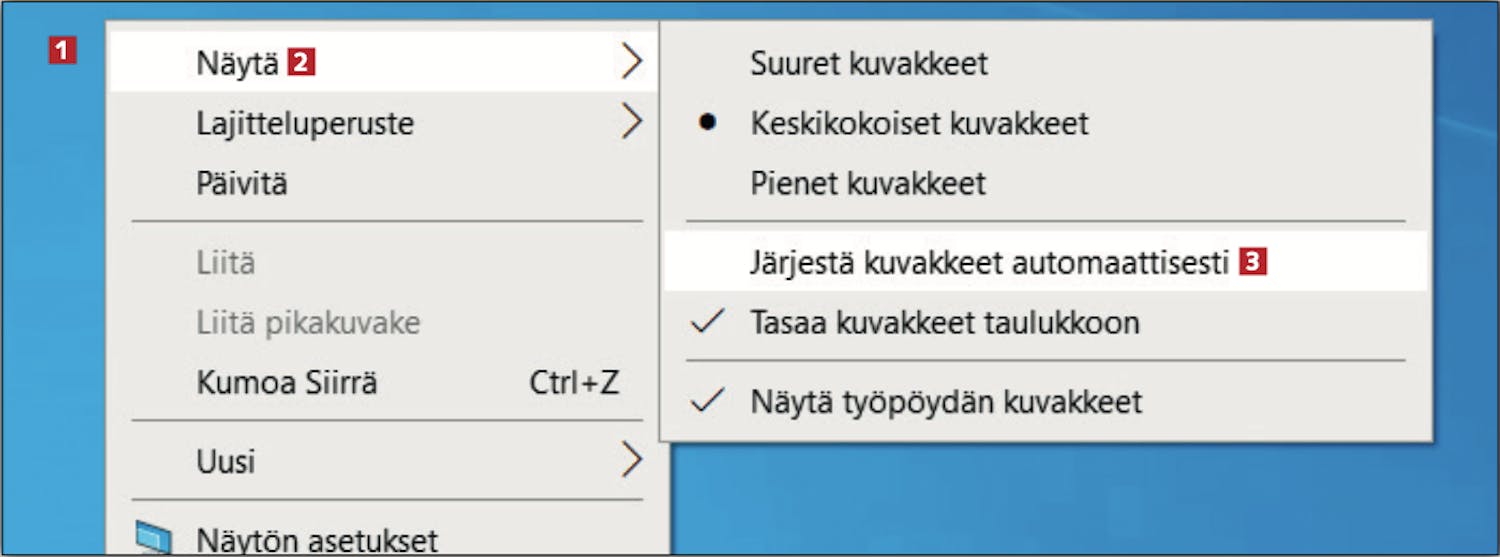The image size is (1500, 557).
Task: Open the Lajitteluperuste menu entry
Action: [305, 124]
